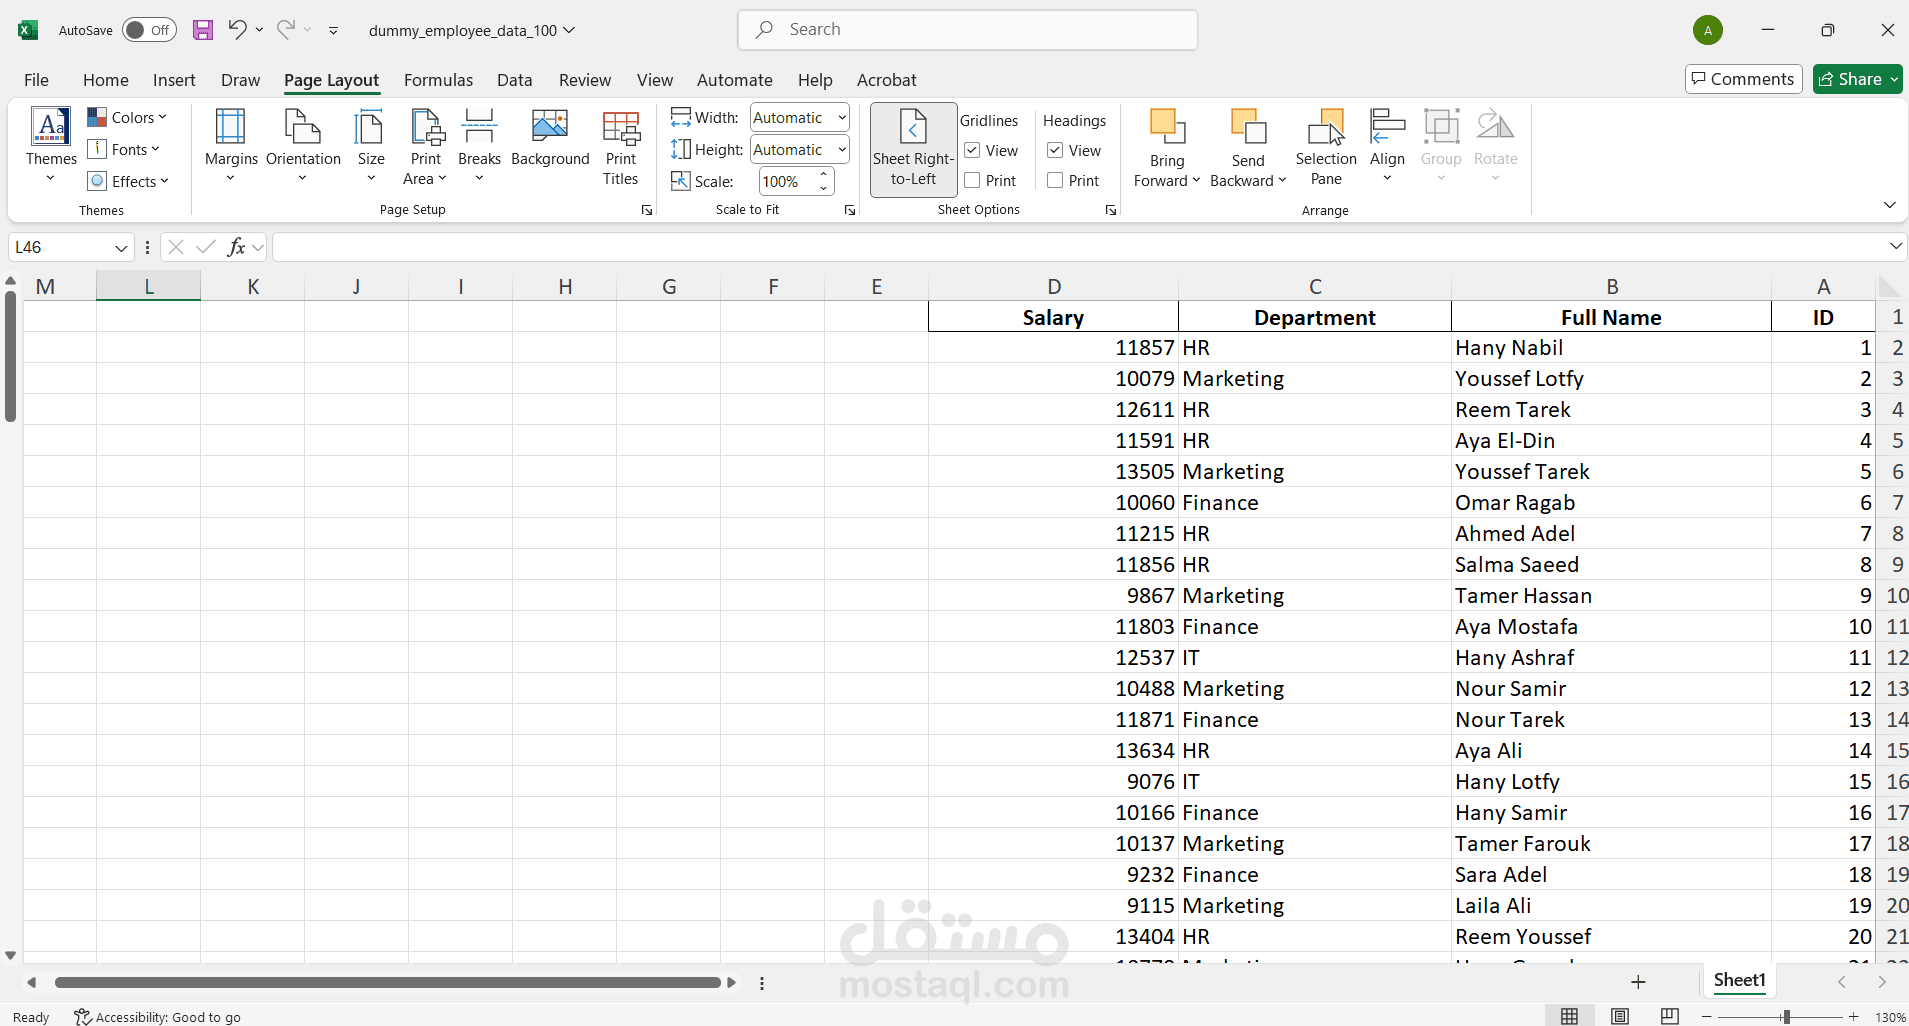Click the Accessibility: Good to go status
Viewport: 1909px width, 1026px height.
158,1017
